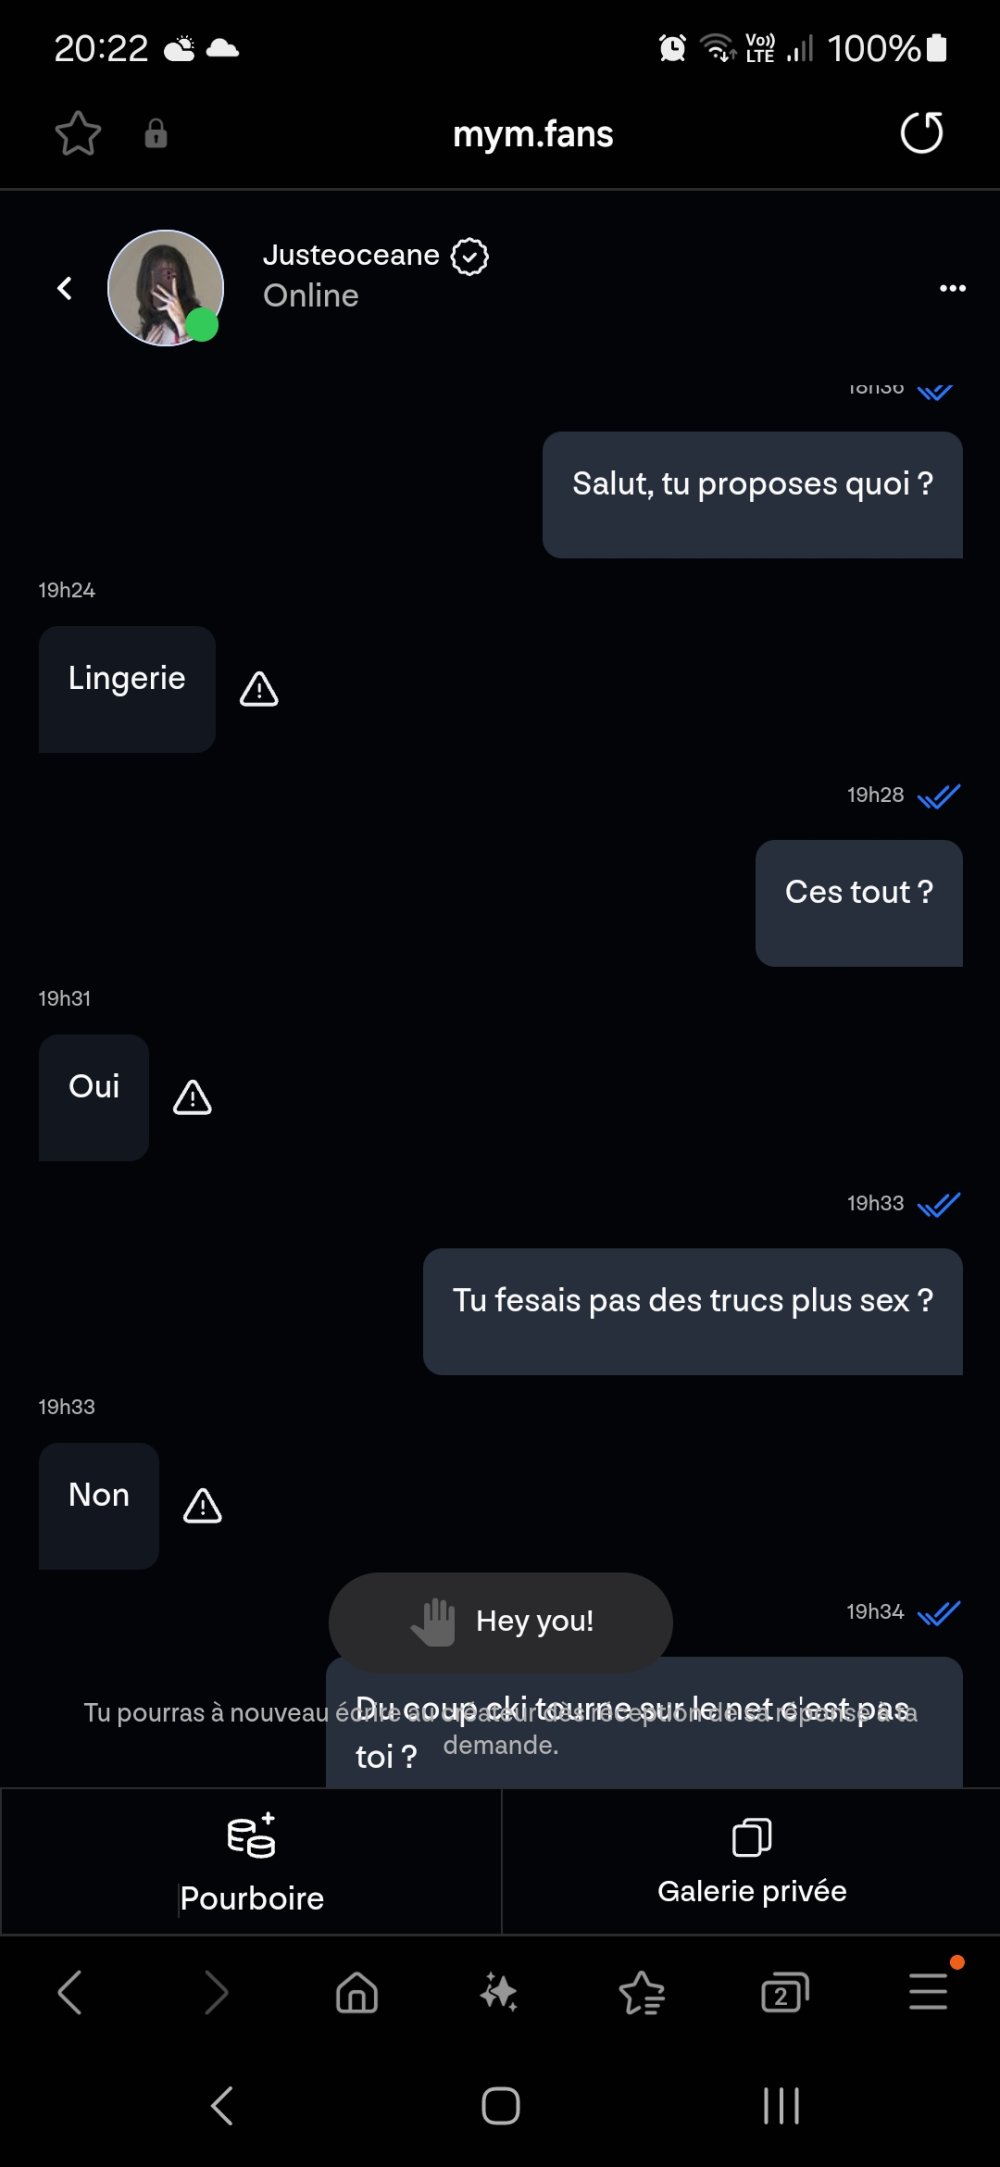
Task: Tap the mym.fans address bar
Action: (x=533, y=134)
